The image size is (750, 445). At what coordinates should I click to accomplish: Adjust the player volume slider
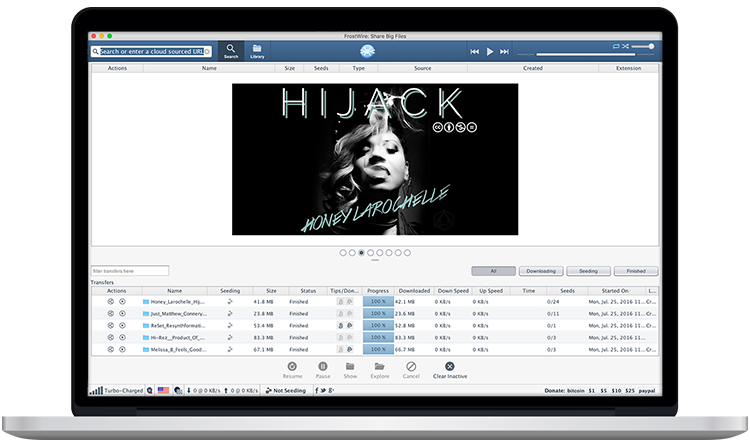click(x=643, y=46)
